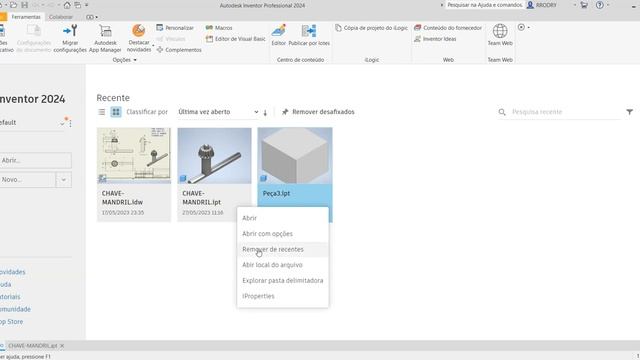640x360 pixels.
Task: Toggle sort direction arrow
Action: (x=265, y=112)
